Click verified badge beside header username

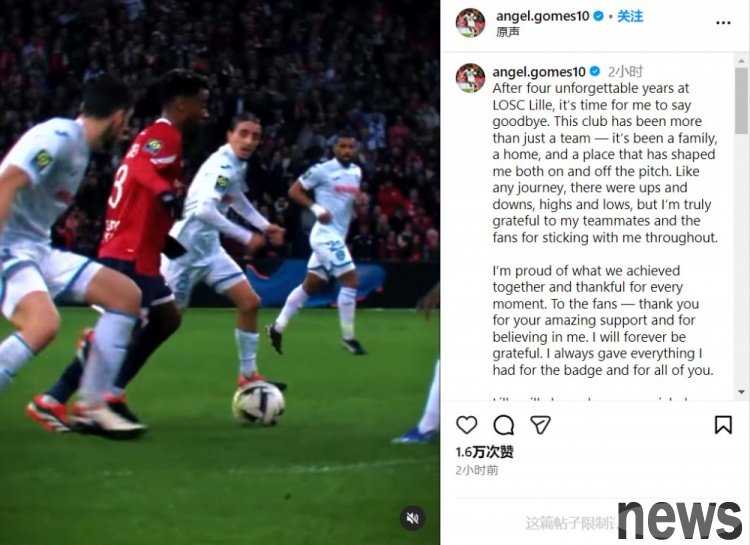pos(598,16)
